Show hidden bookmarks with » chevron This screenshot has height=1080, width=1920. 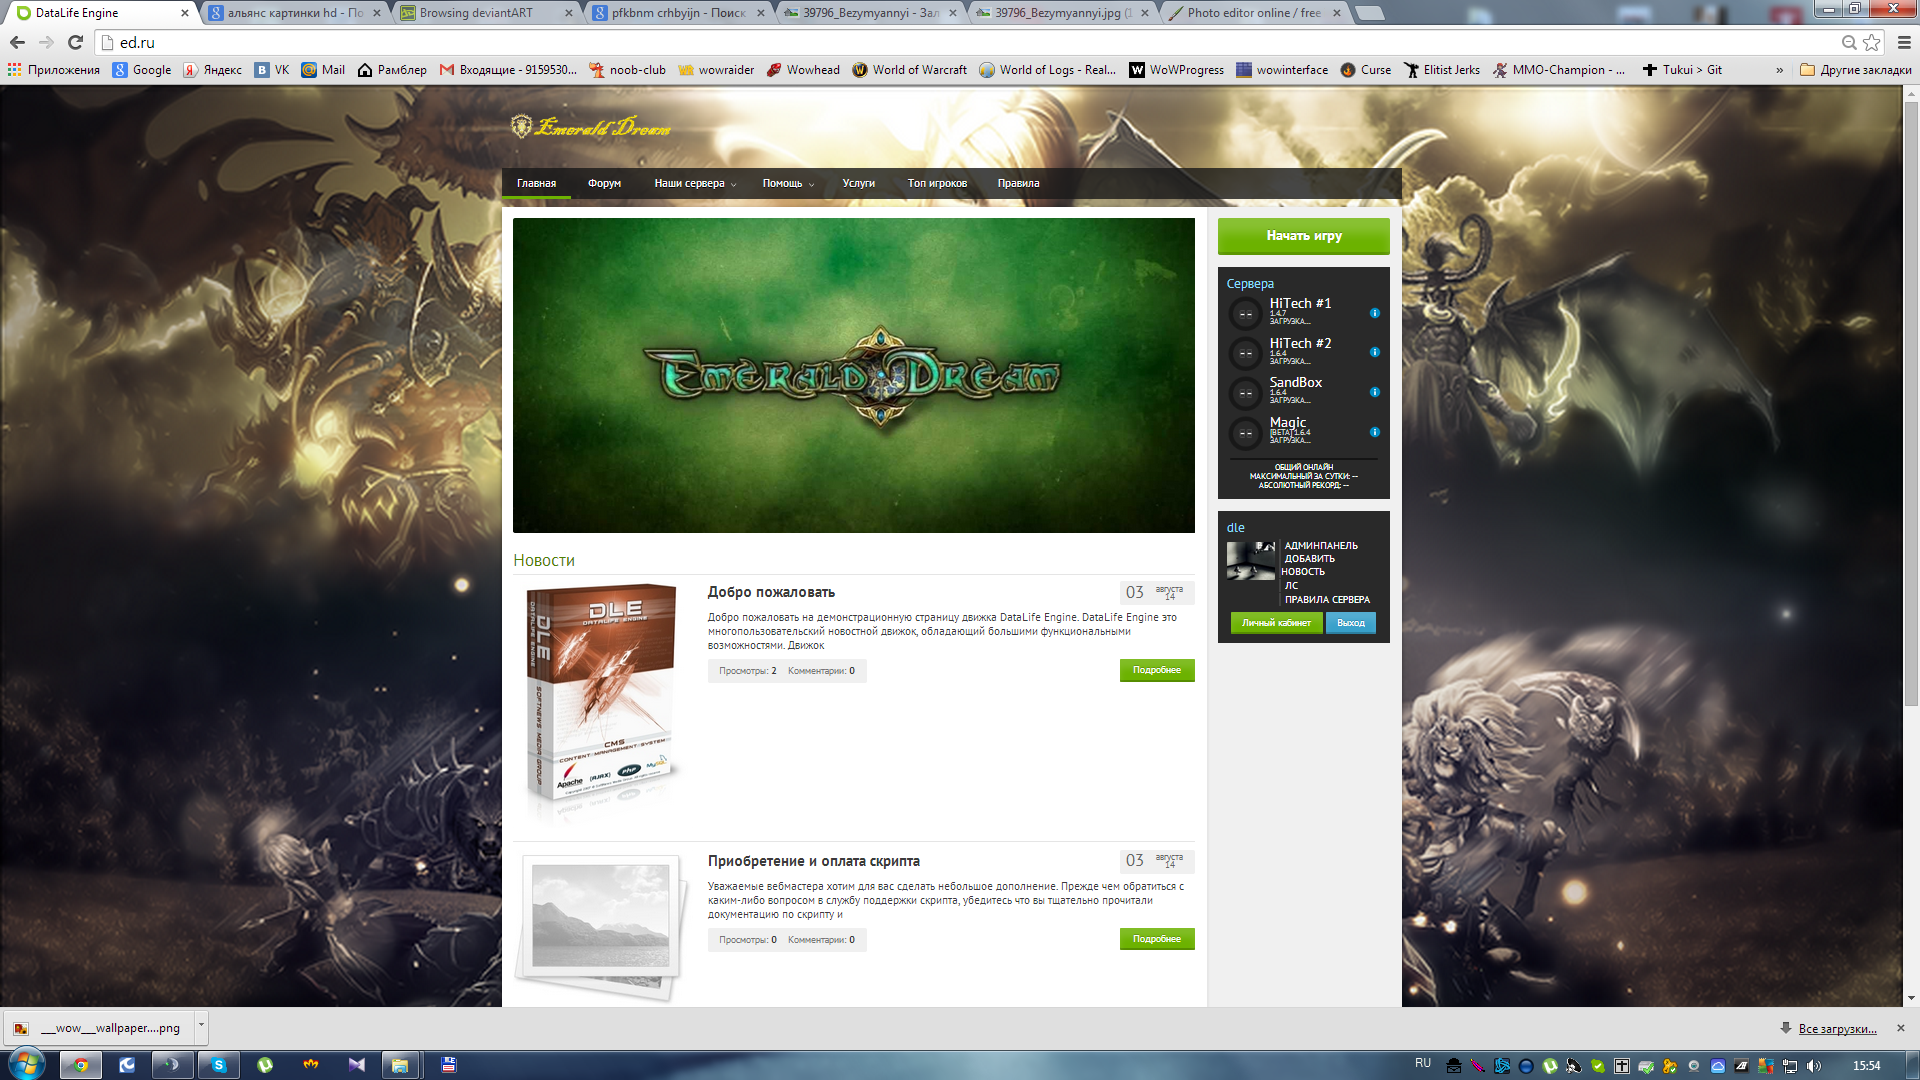(1779, 70)
